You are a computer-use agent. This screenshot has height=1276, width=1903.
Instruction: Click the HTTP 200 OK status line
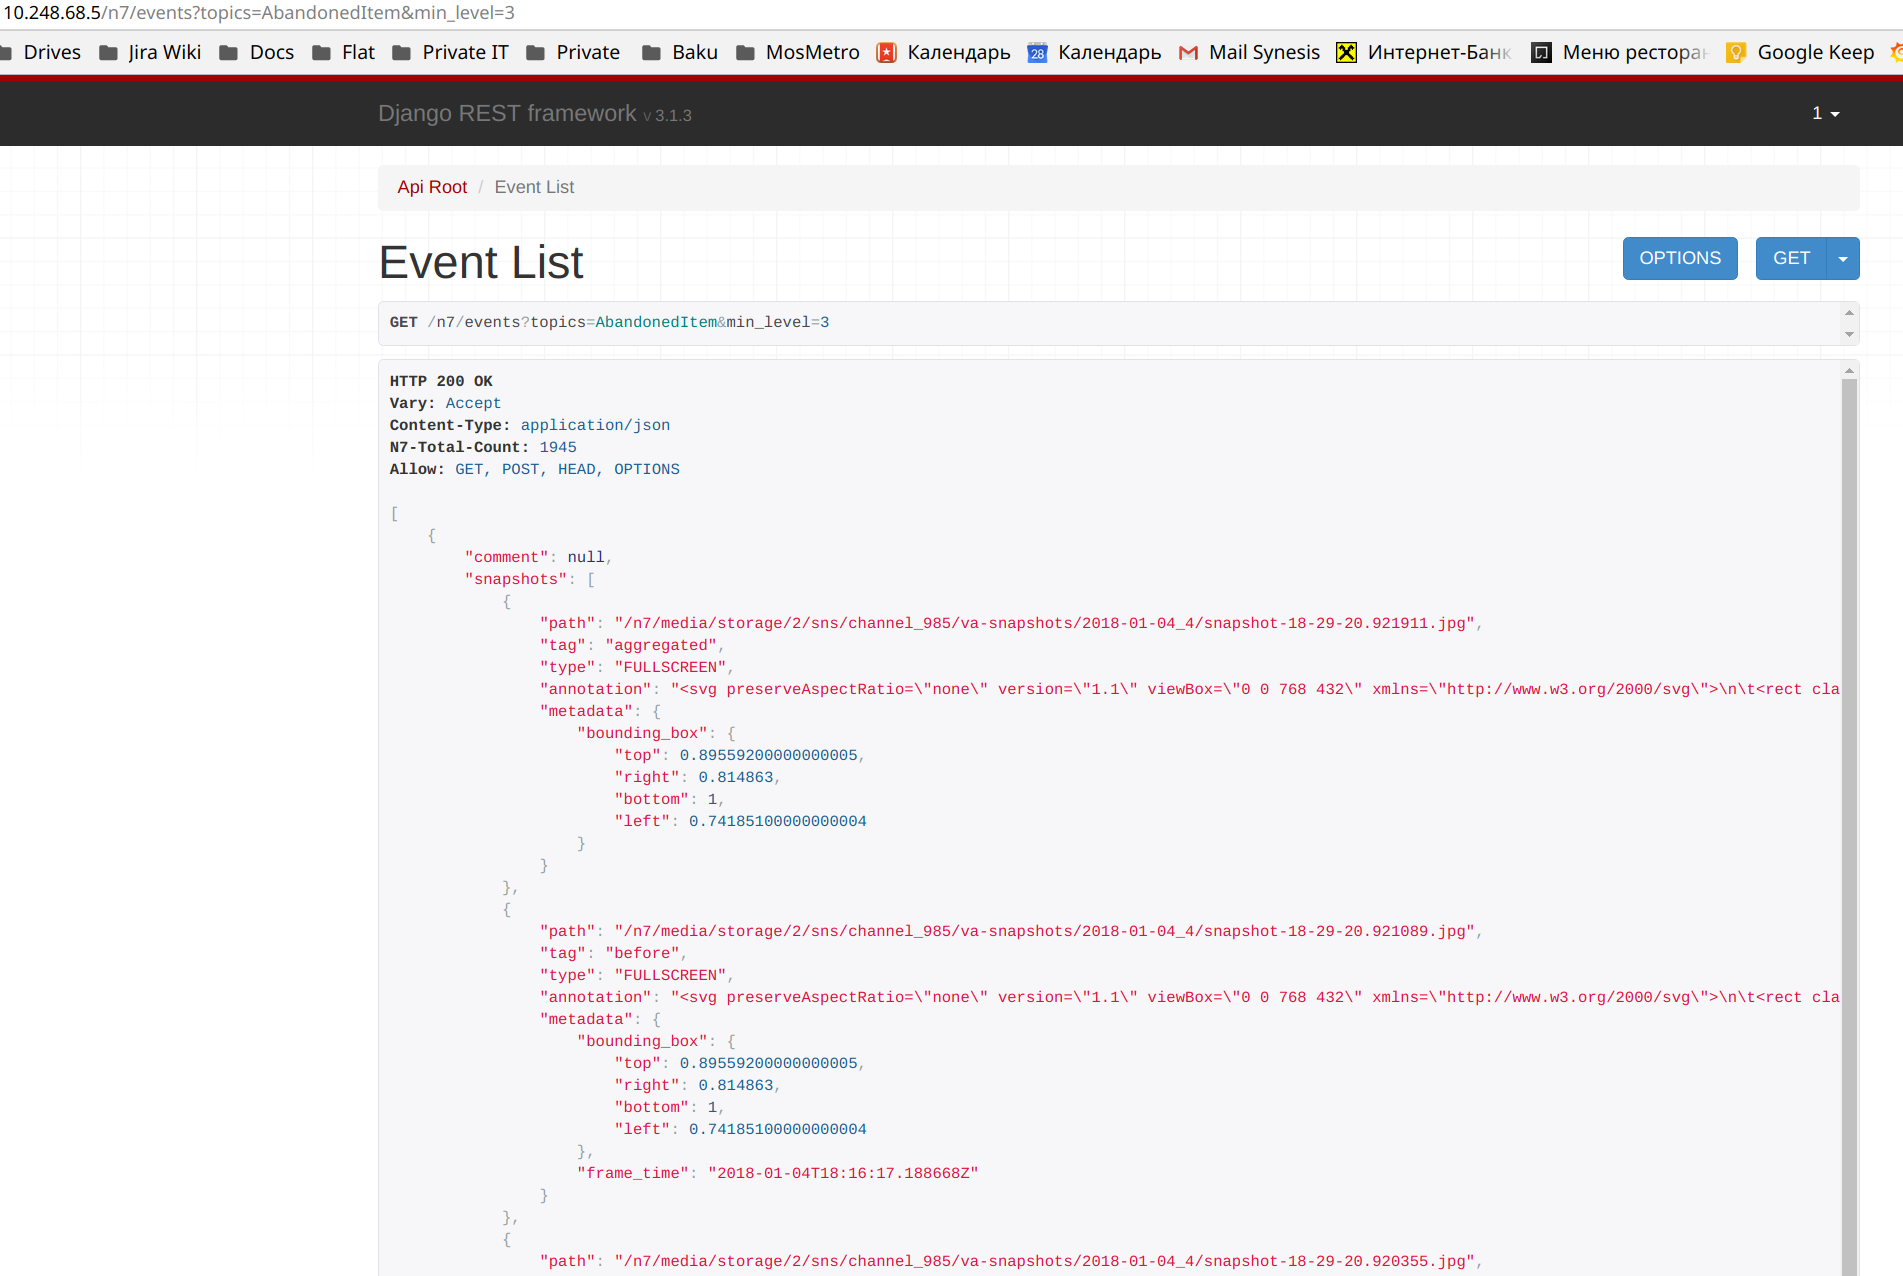pos(441,381)
